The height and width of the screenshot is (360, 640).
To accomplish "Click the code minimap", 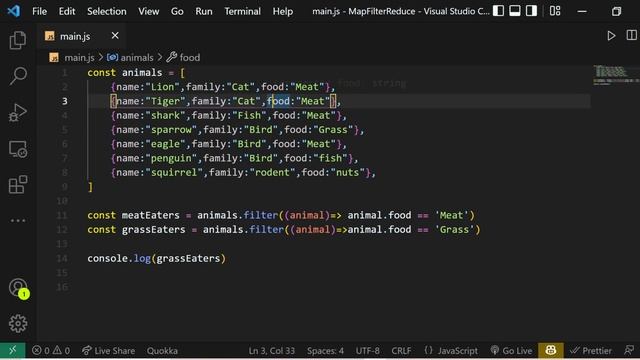I will (x=616, y=75).
